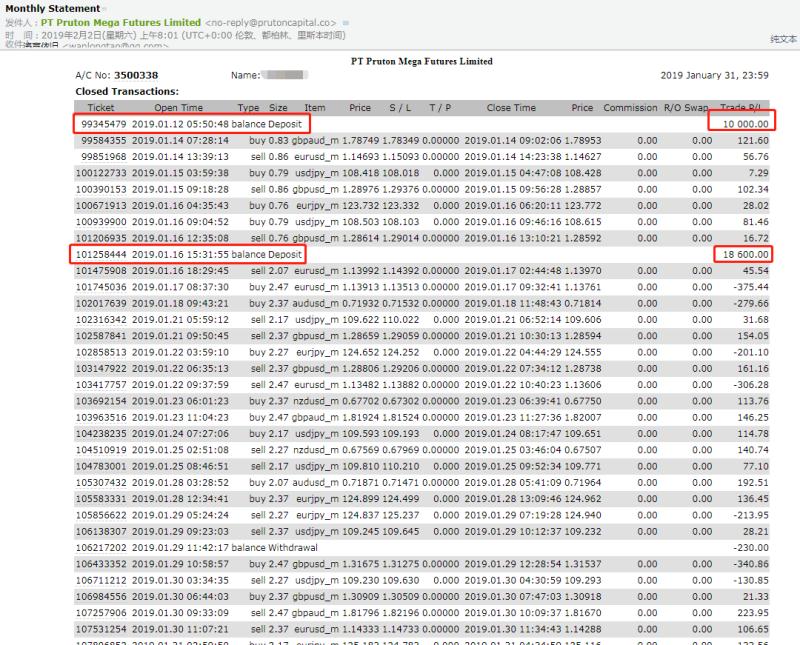
Task: Select ticket number 106433352
Action: tap(101, 564)
